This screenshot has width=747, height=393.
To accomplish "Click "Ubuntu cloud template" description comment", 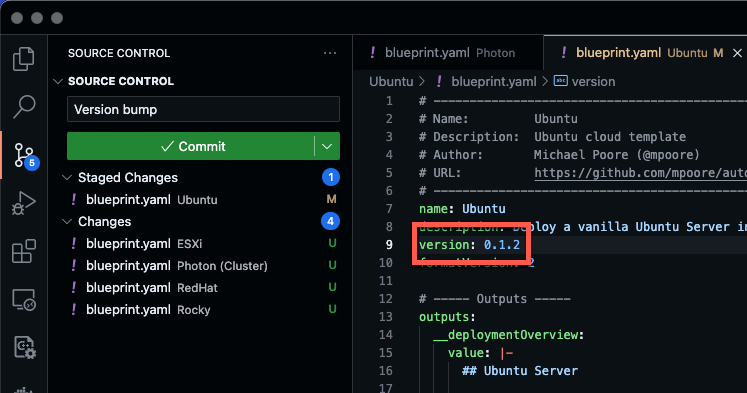I will pyautogui.click(x=610, y=137).
